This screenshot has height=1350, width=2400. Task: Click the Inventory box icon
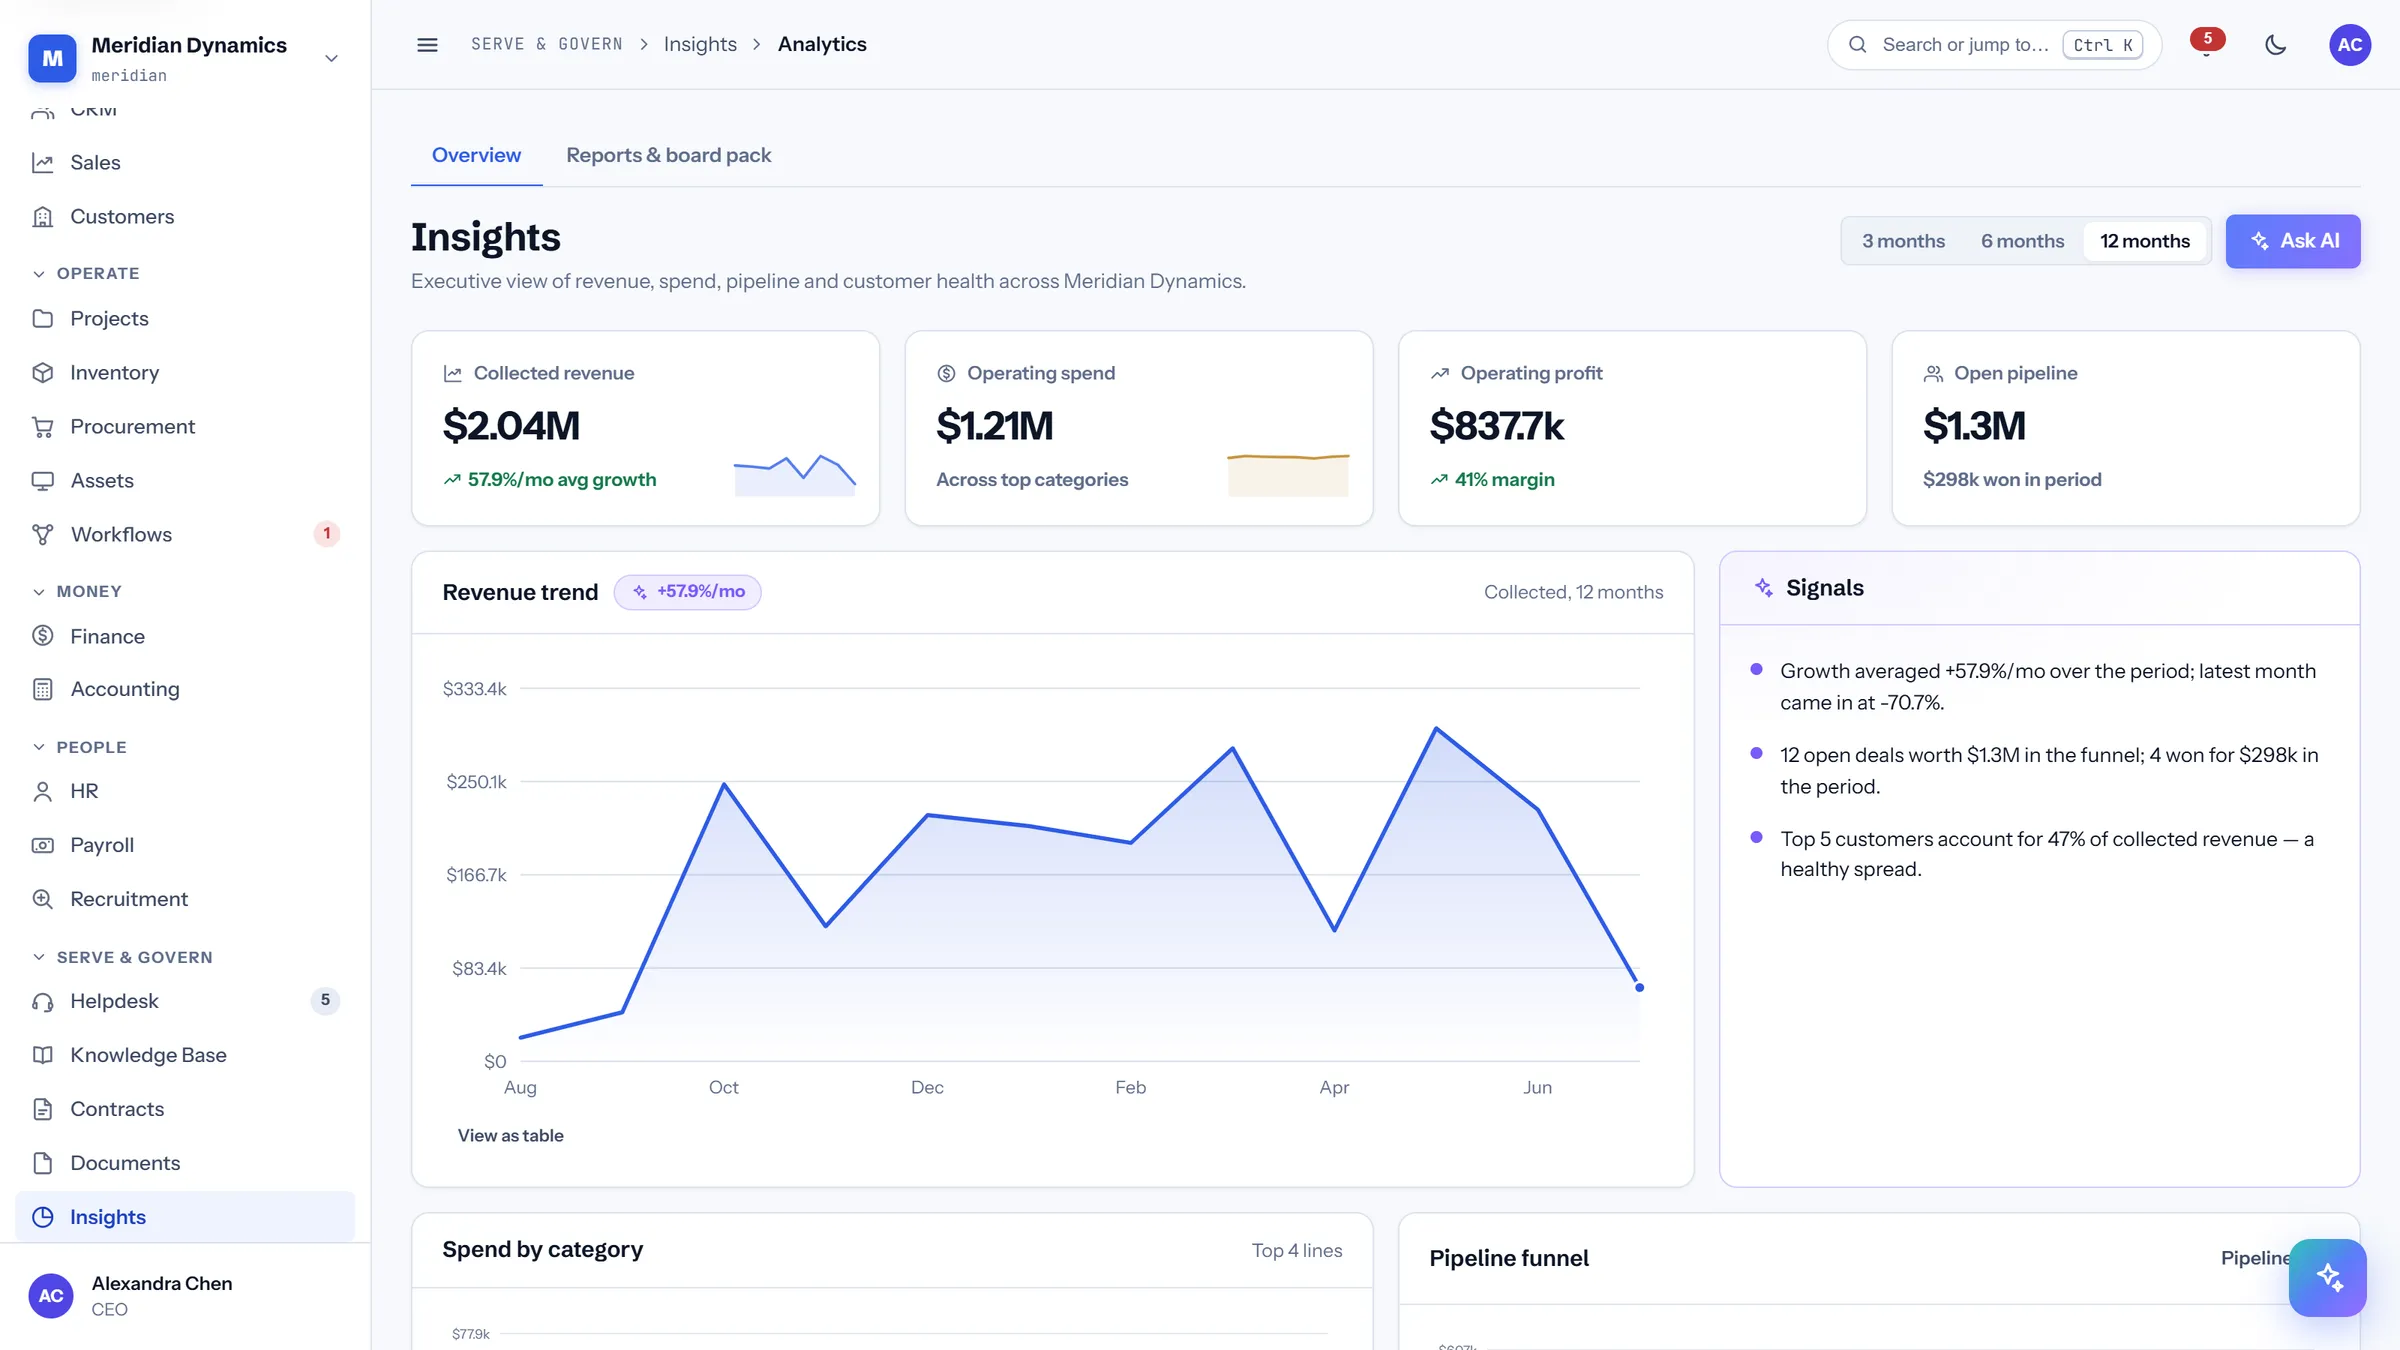pos(42,373)
